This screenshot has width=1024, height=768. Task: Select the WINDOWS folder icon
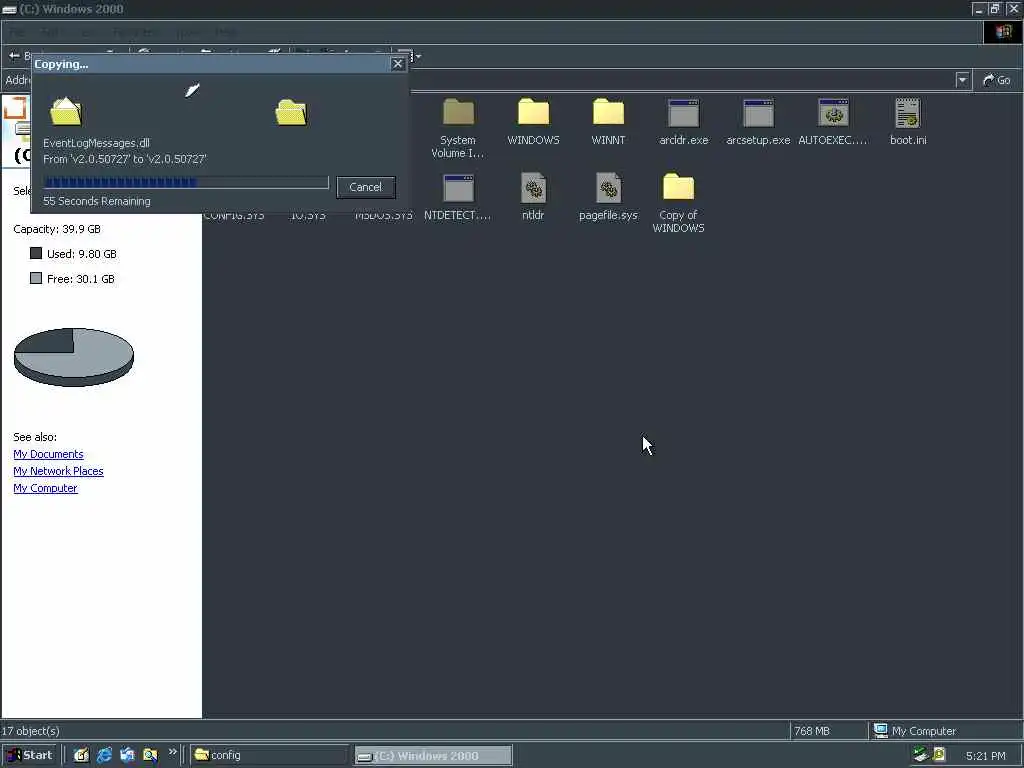(x=534, y=112)
